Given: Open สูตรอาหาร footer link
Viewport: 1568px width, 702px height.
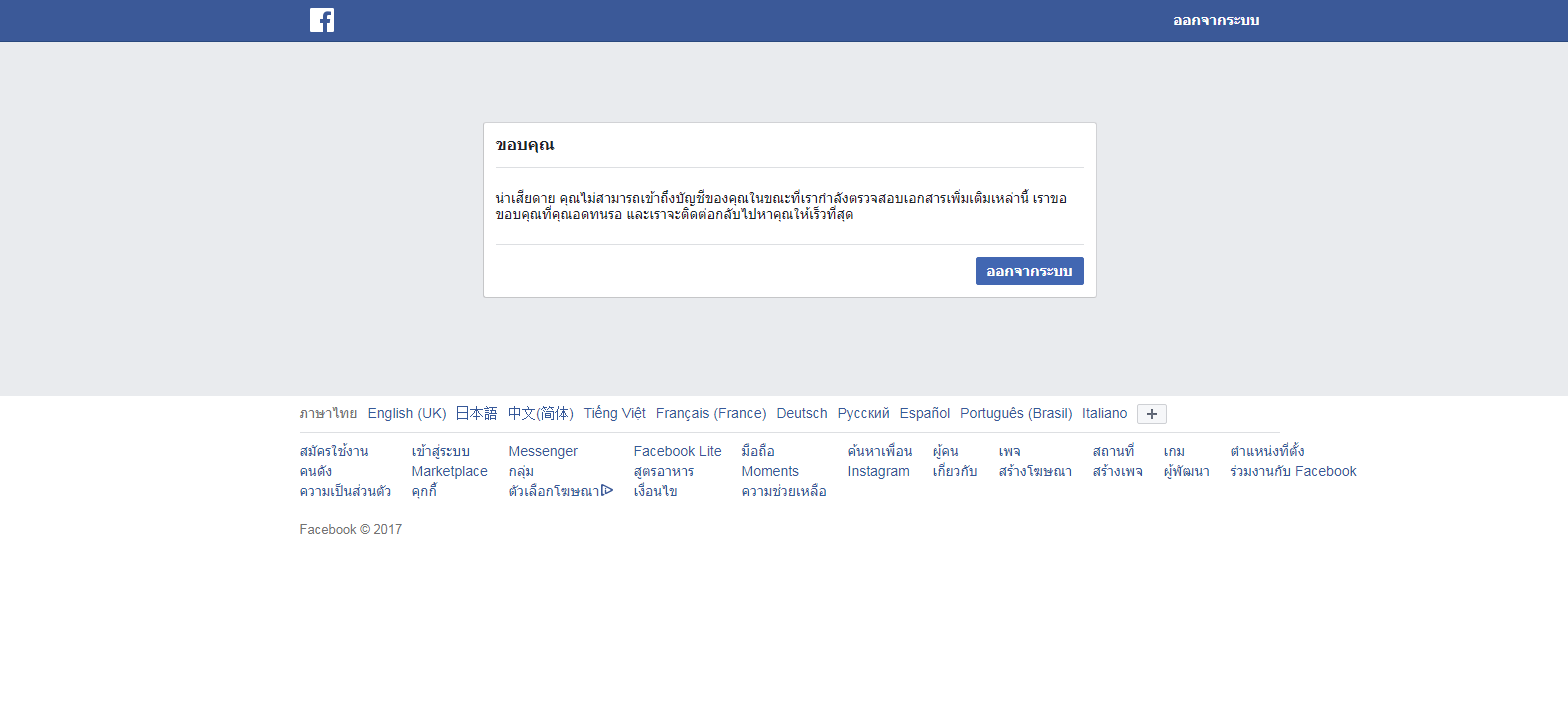Looking at the screenshot, I should point(664,471).
